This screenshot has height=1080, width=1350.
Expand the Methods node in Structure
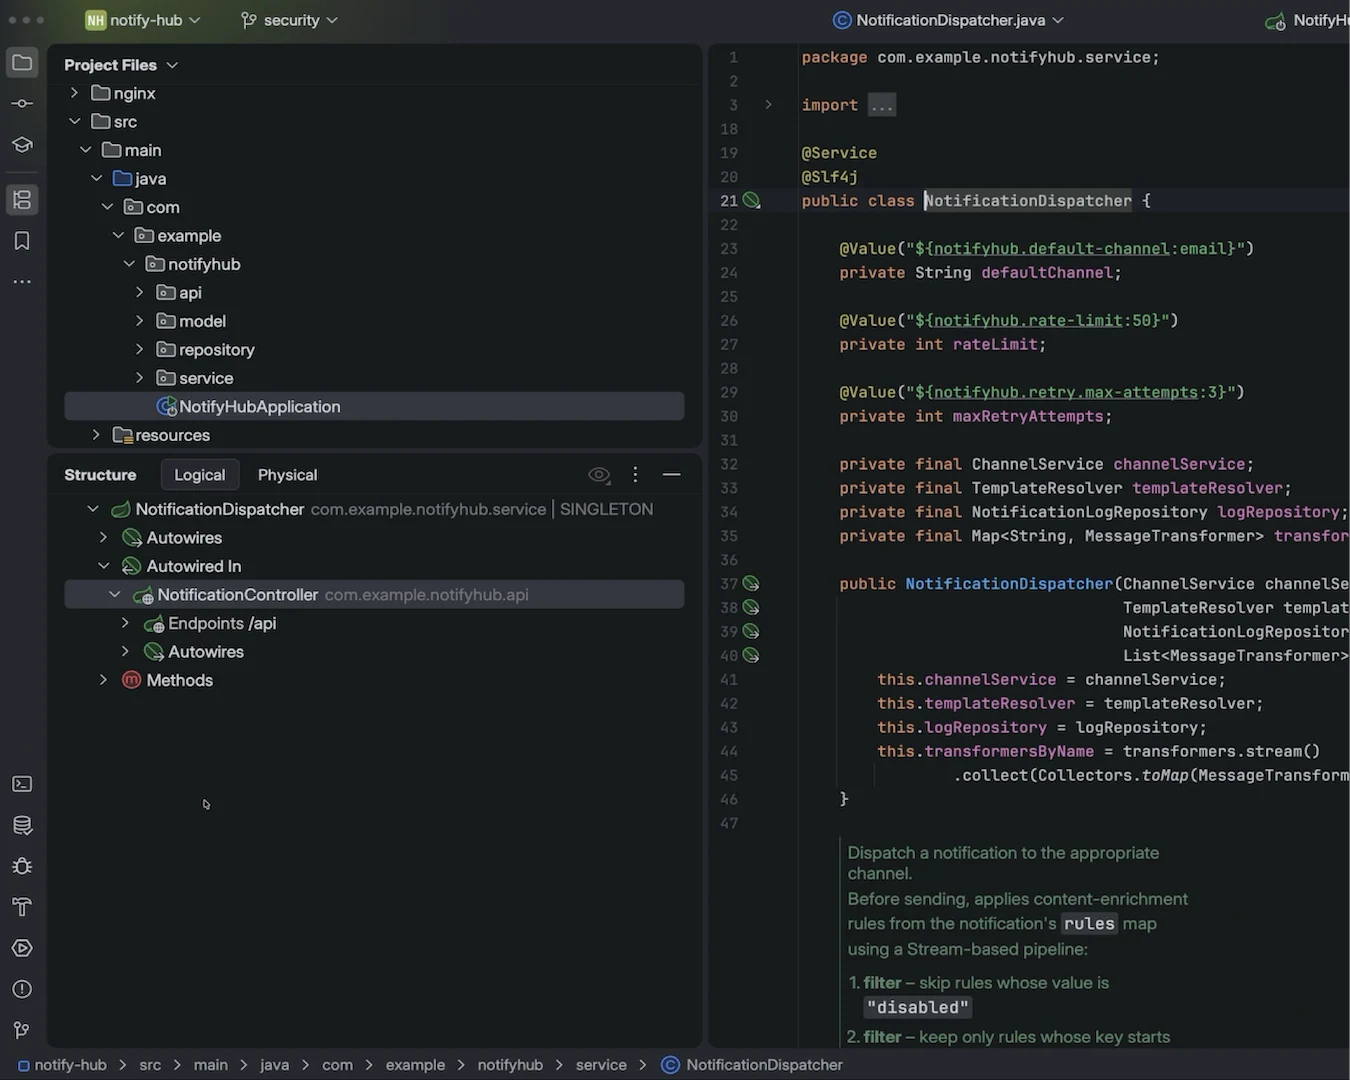[103, 680]
